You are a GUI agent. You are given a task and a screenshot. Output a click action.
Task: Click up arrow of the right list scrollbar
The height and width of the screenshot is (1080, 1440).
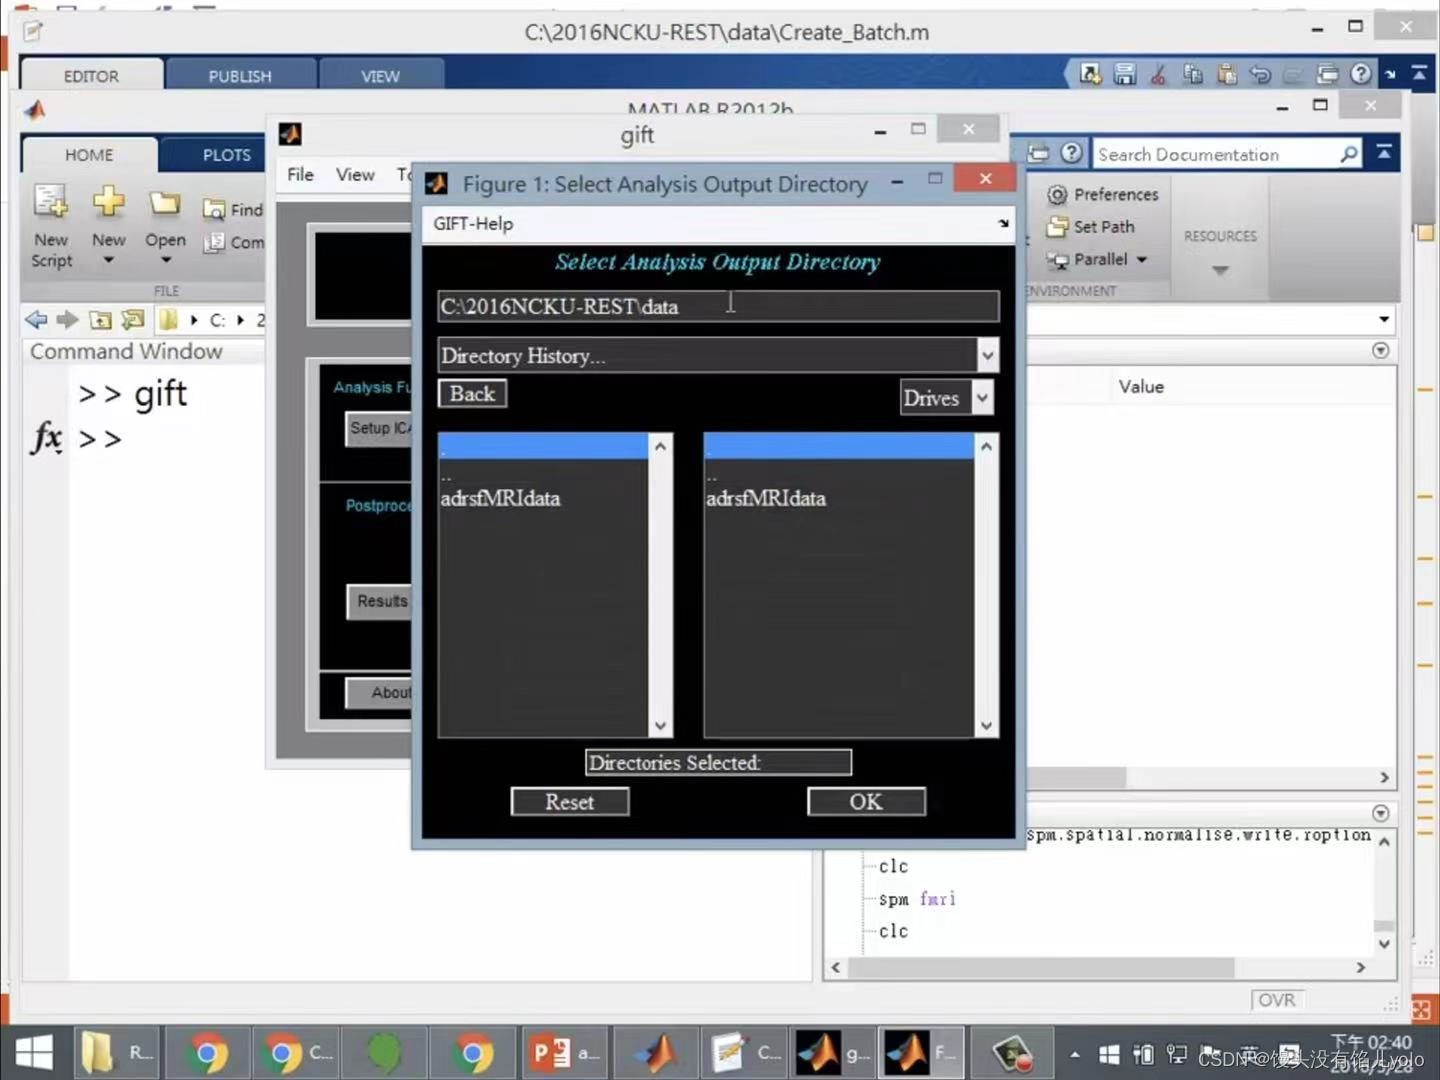pyautogui.click(x=986, y=446)
